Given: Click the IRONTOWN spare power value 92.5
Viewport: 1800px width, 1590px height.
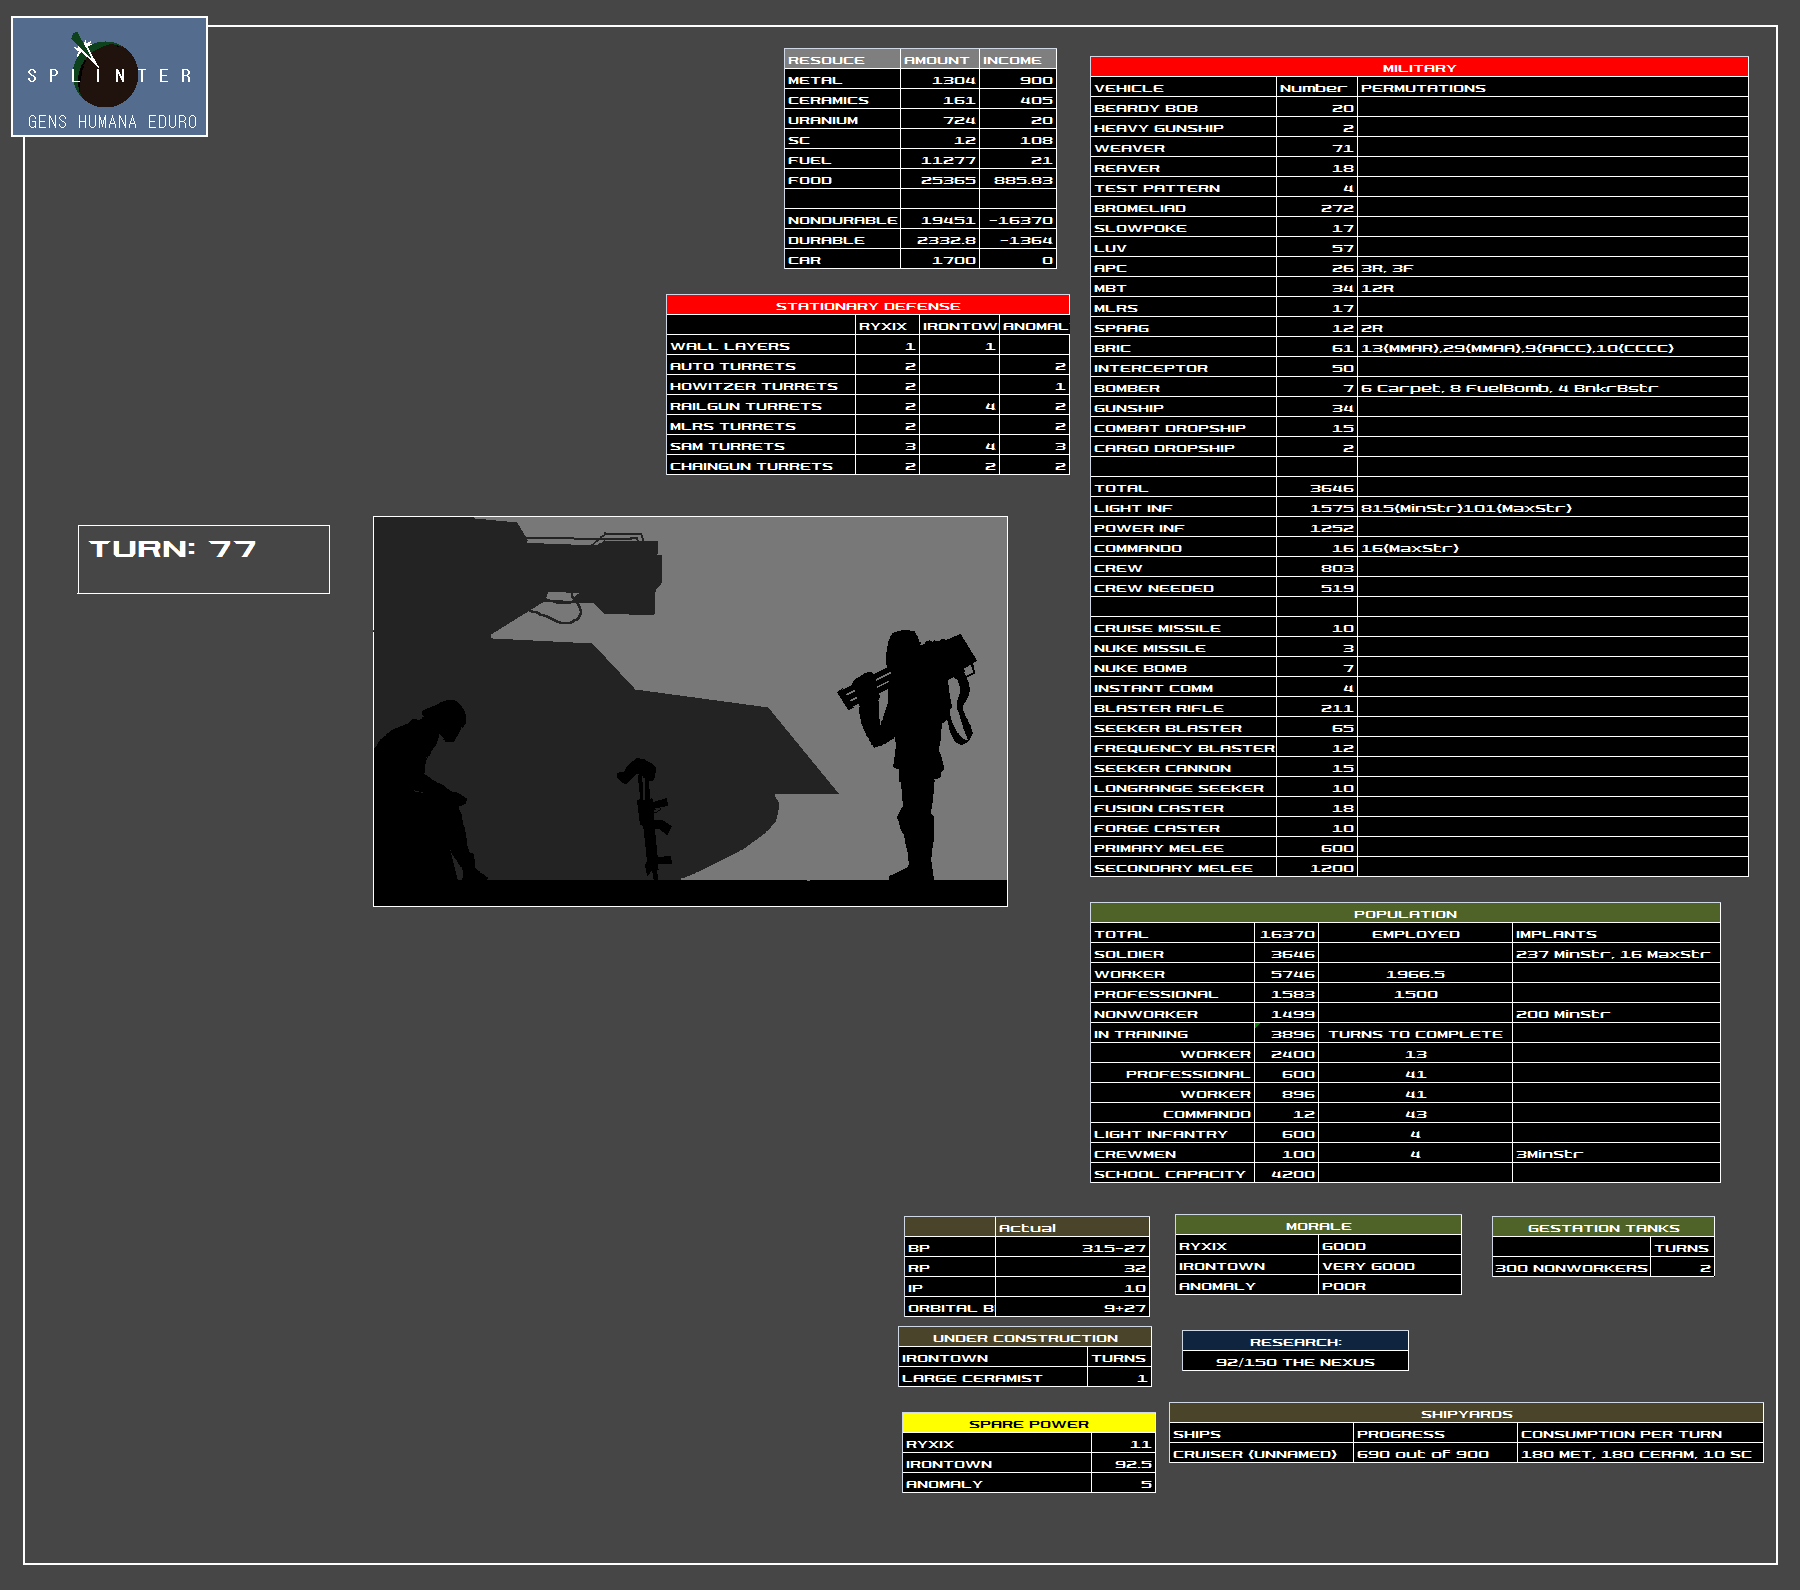Looking at the screenshot, I should click(1124, 1464).
